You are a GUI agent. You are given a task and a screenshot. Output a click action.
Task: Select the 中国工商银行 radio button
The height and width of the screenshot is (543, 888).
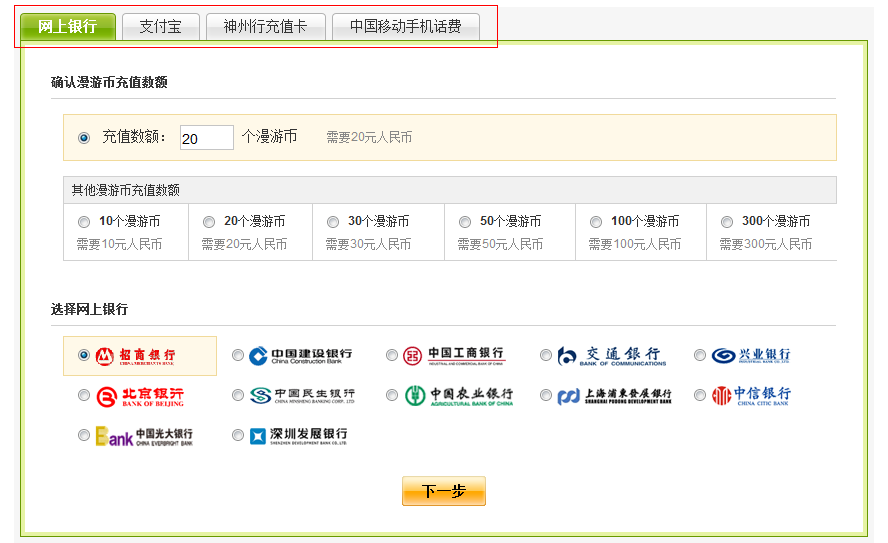(x=392, y=355)
